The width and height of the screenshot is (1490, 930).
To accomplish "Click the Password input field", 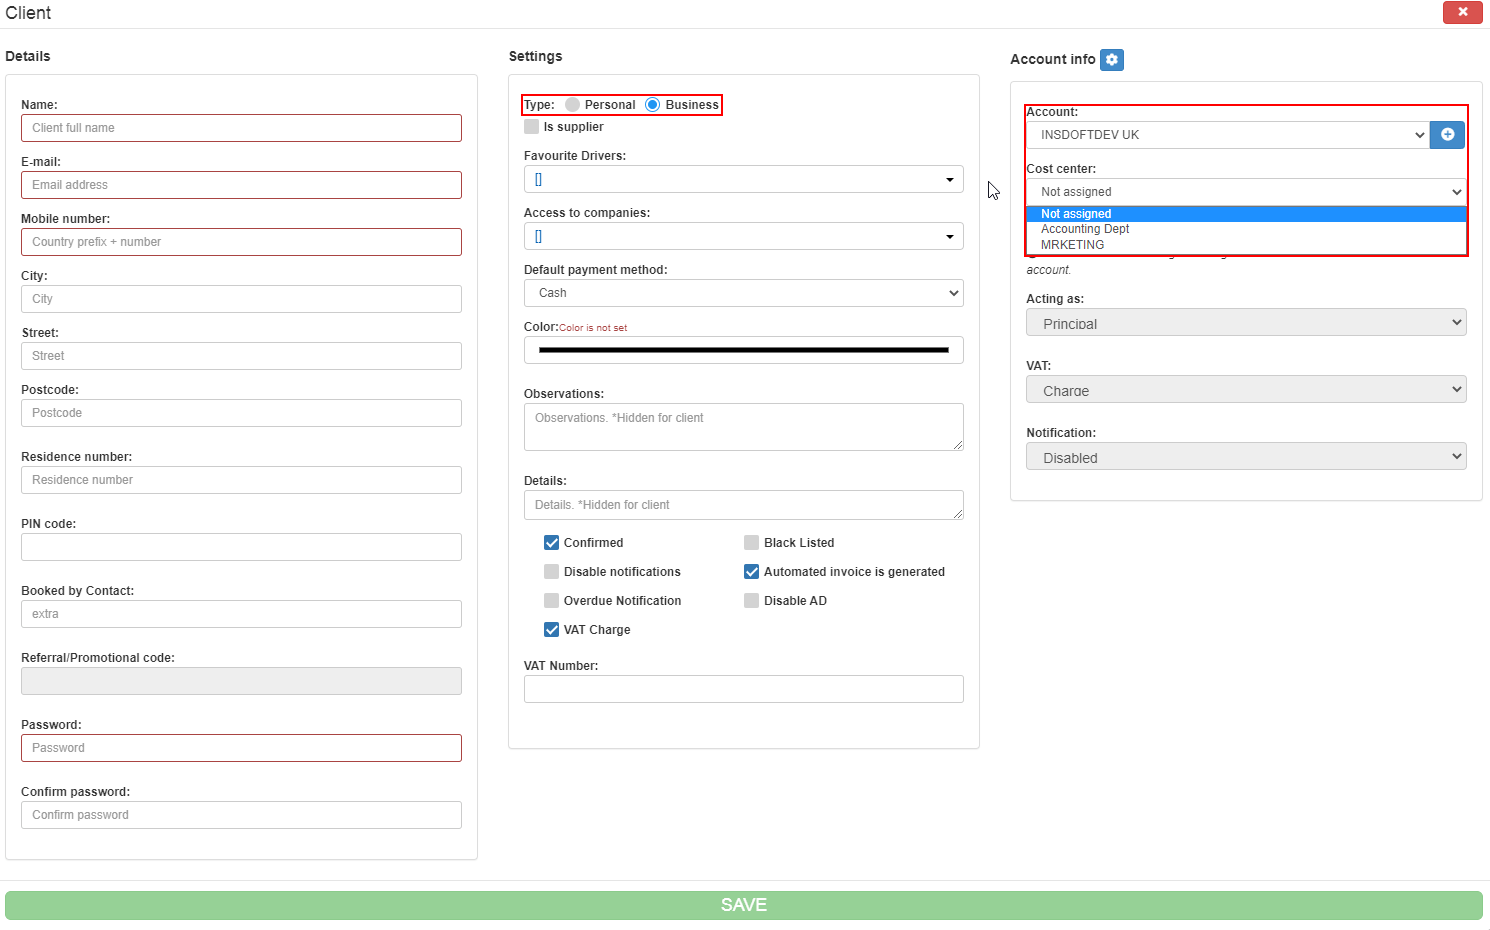I will pos(241,748).
